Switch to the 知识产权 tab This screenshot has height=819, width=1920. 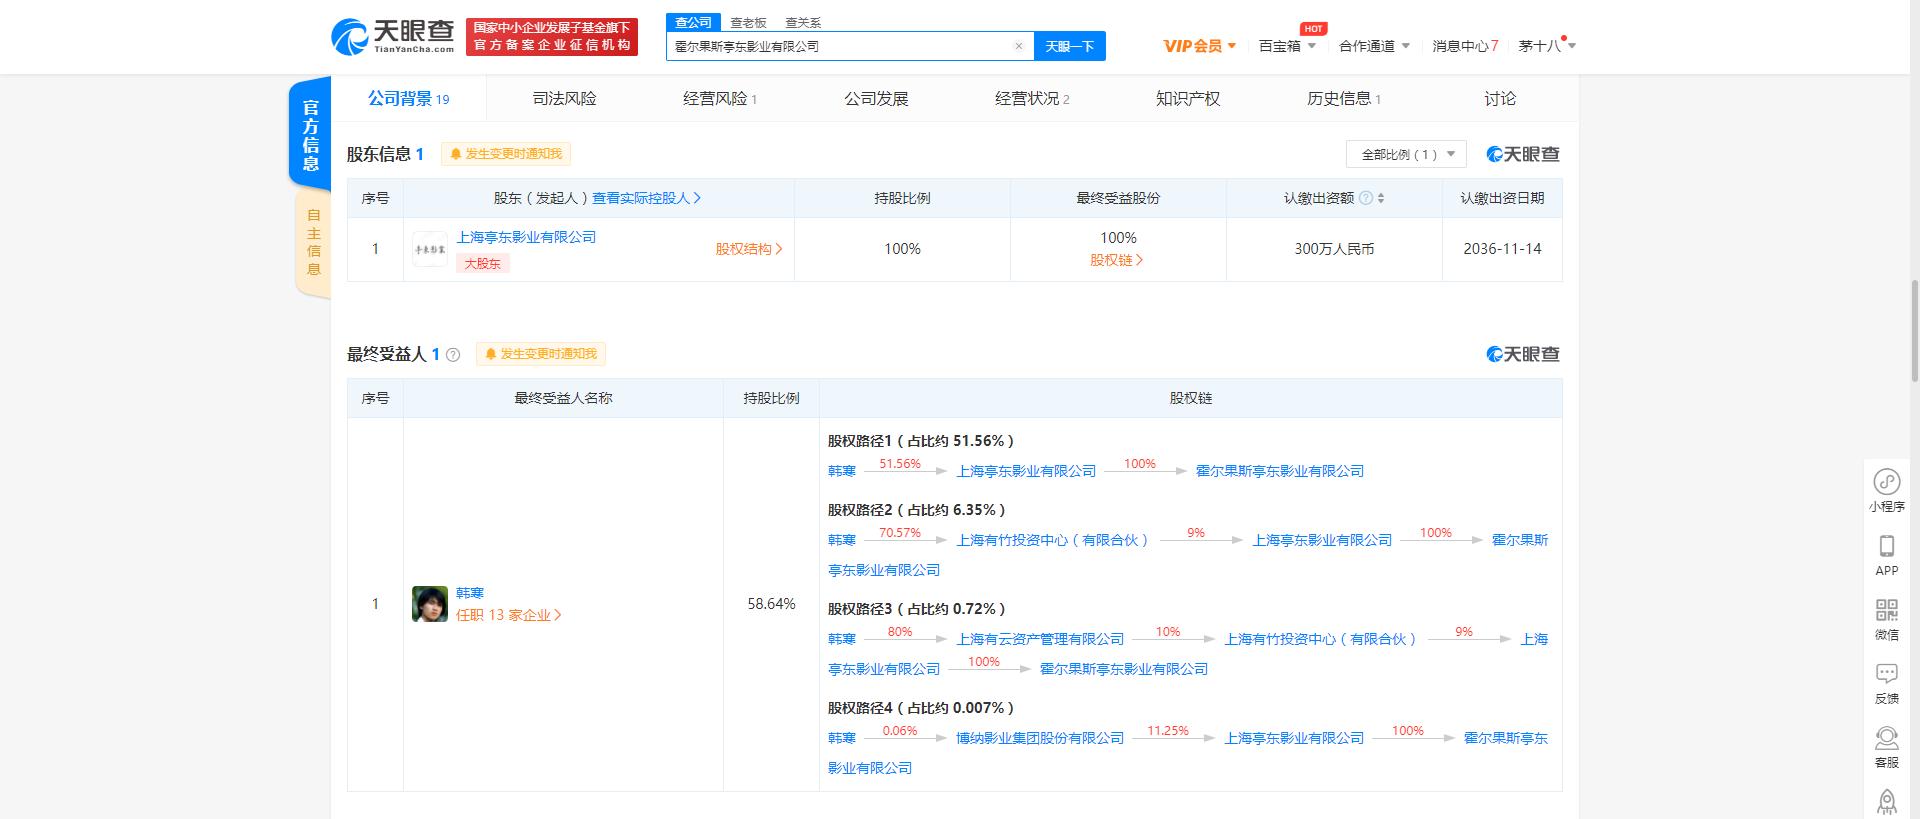1188,99
